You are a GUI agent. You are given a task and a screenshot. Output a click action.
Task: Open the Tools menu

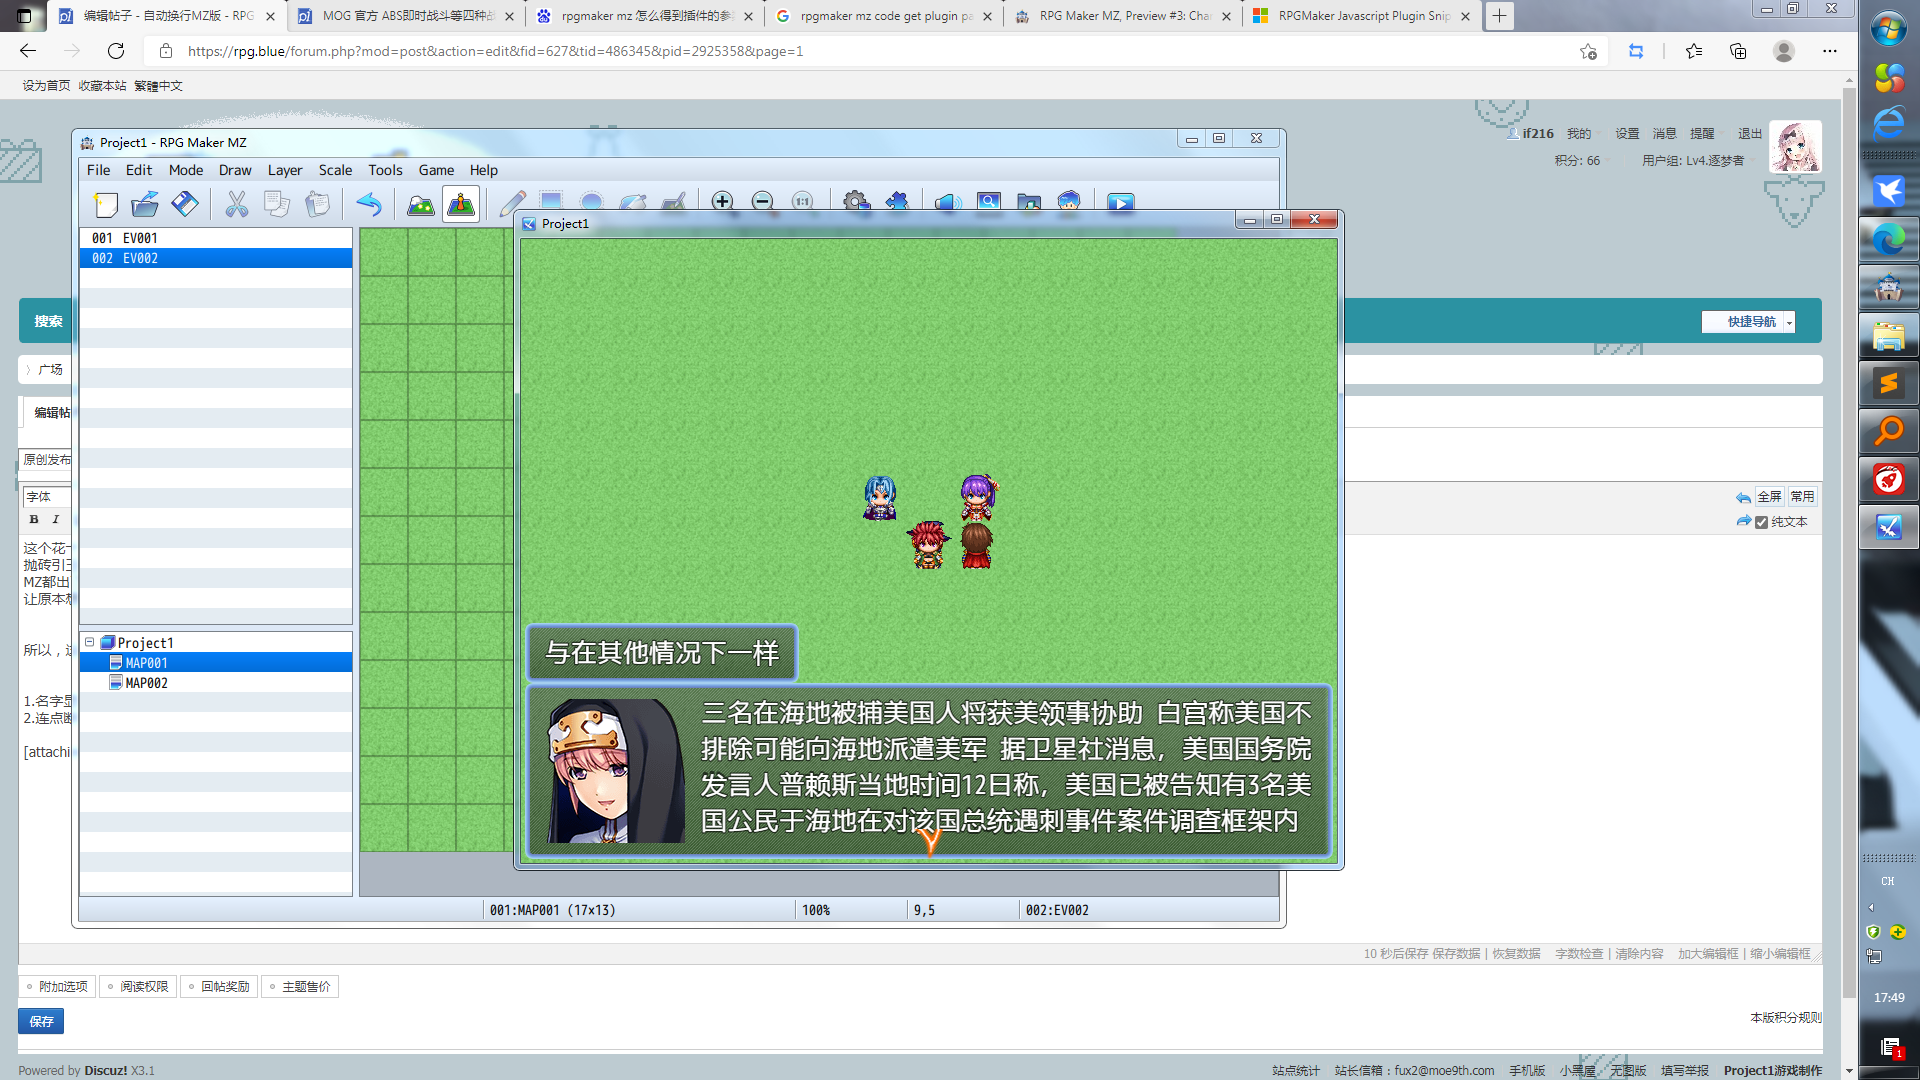(x=385, y=170)
